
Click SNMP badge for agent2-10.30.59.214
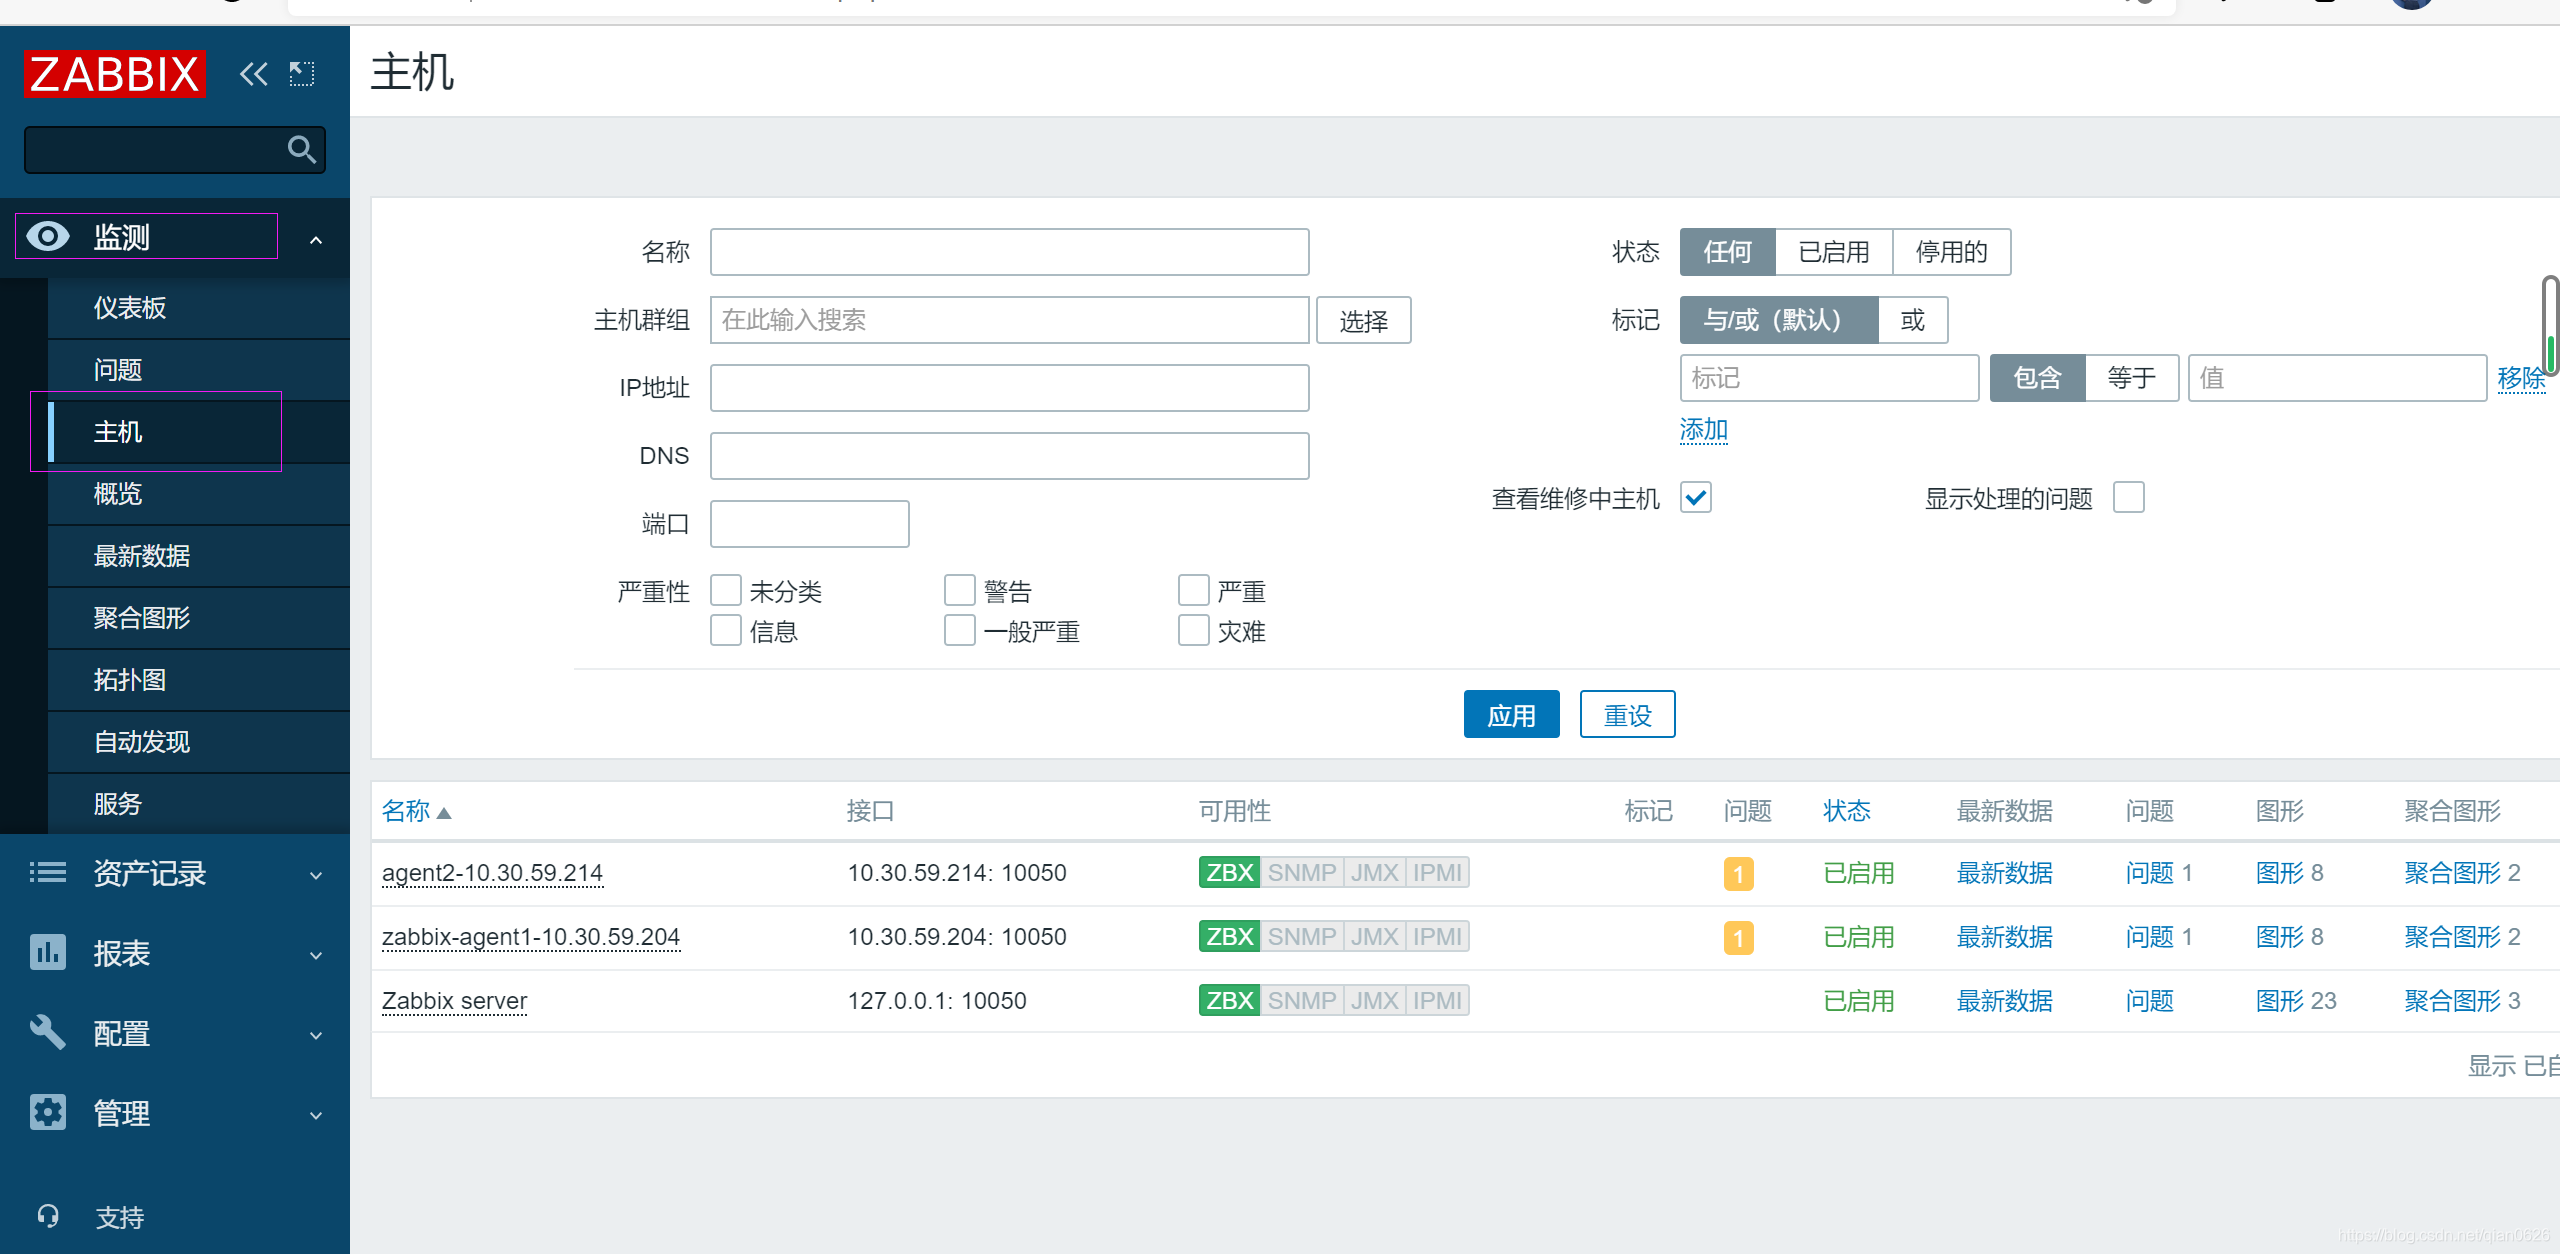[1302, 873]
